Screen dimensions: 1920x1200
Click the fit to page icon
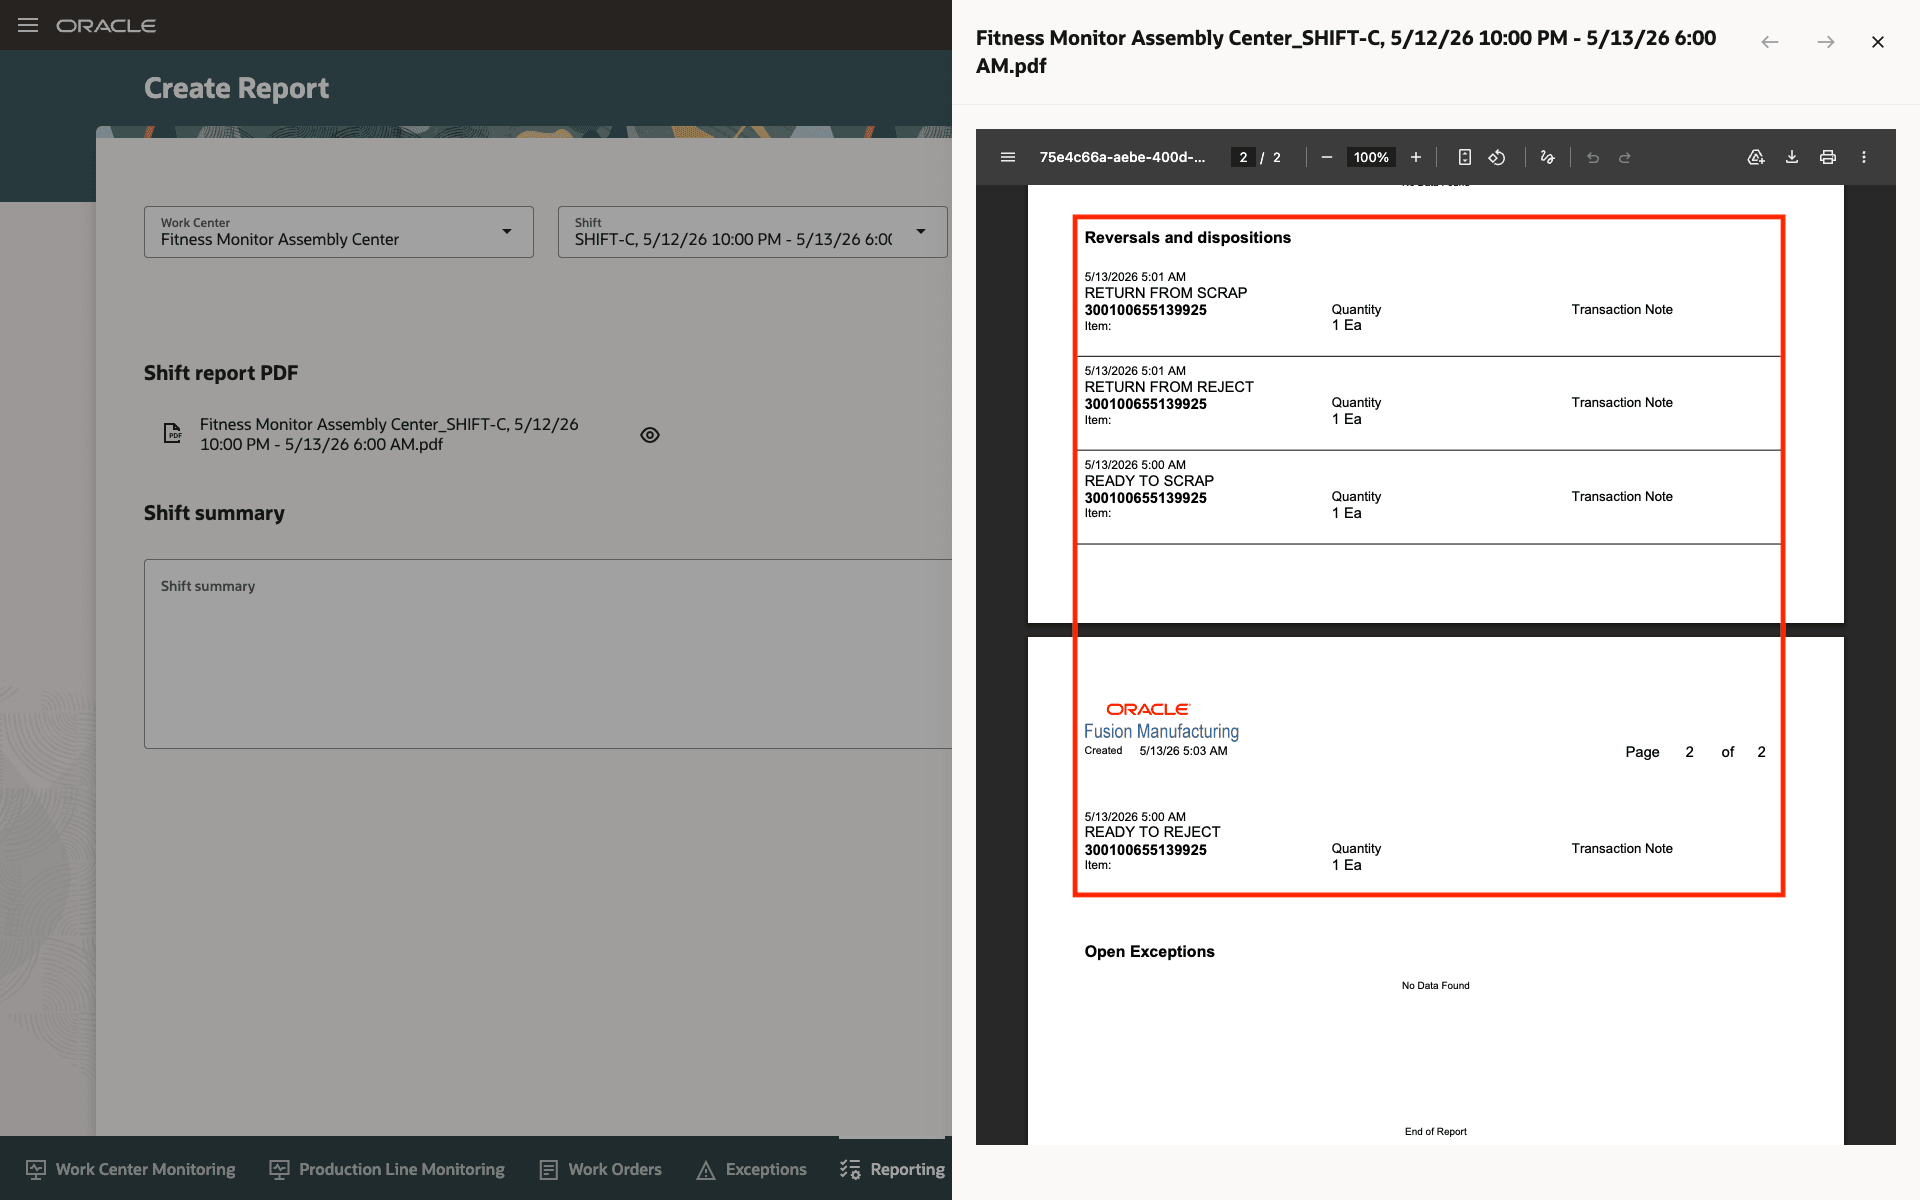[x=1464, y=157]
